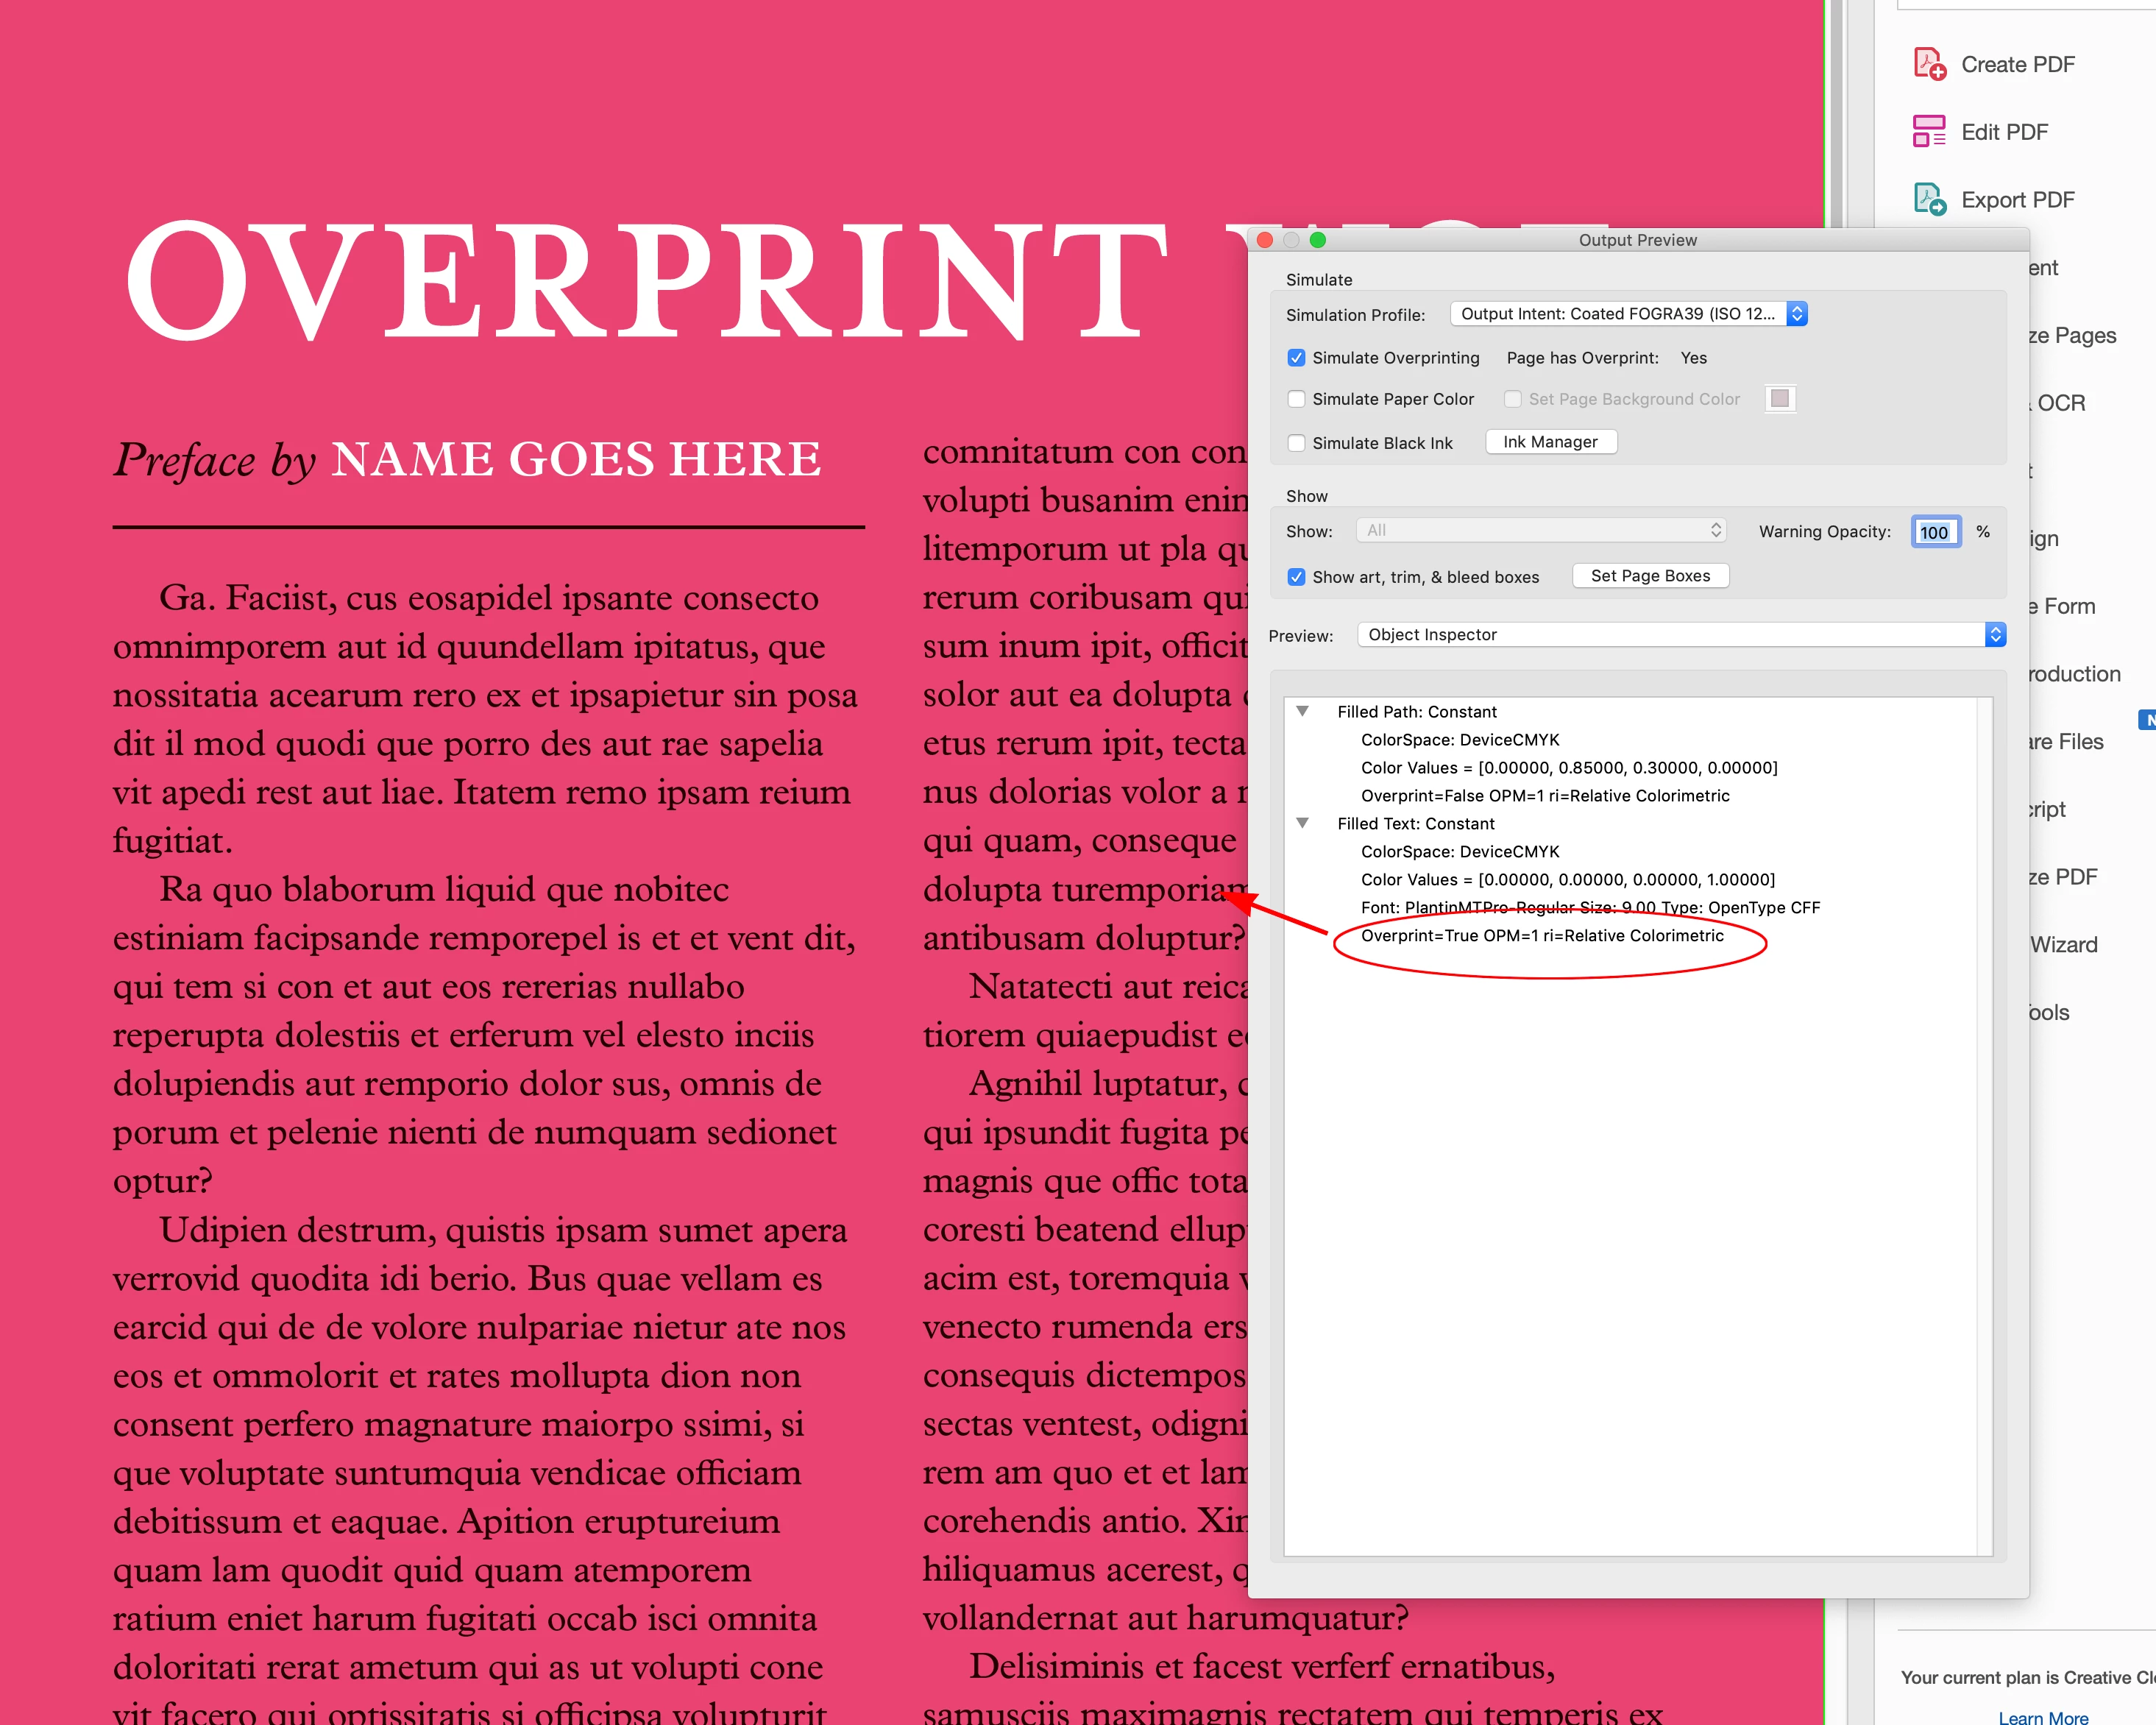2156x1725 pixels.
Task: Uncheck Simulate Overprinting checkbox
Action: tap(1296, 358)
